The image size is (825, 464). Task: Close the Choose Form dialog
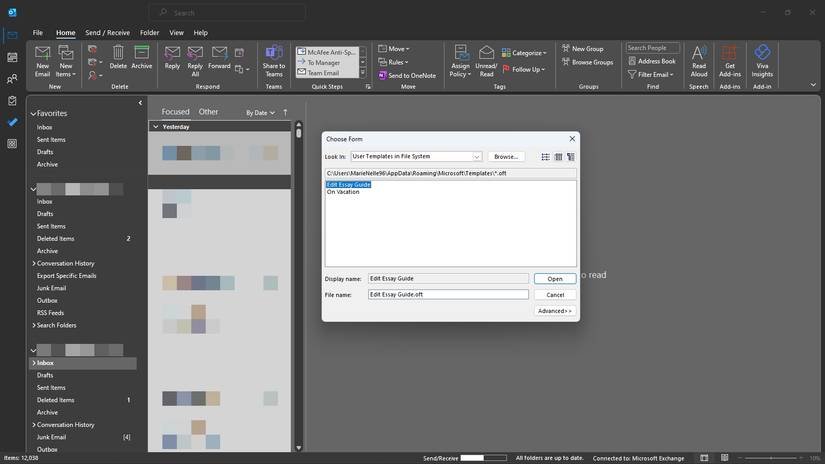(572, 139)
